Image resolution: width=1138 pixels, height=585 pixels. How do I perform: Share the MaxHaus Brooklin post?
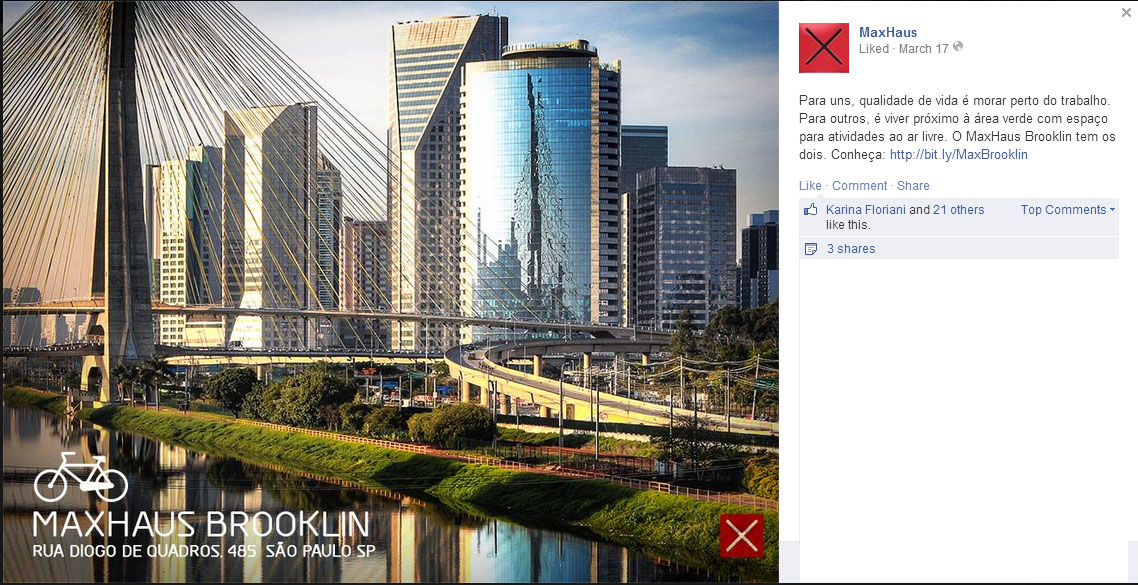coord(913,186)
